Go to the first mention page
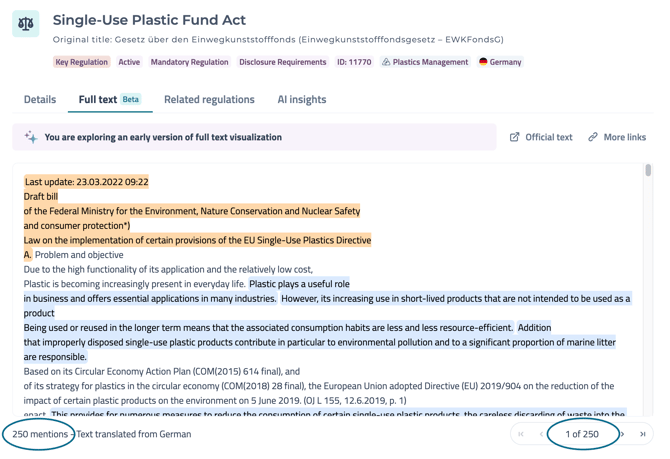 tap(521, 434)
